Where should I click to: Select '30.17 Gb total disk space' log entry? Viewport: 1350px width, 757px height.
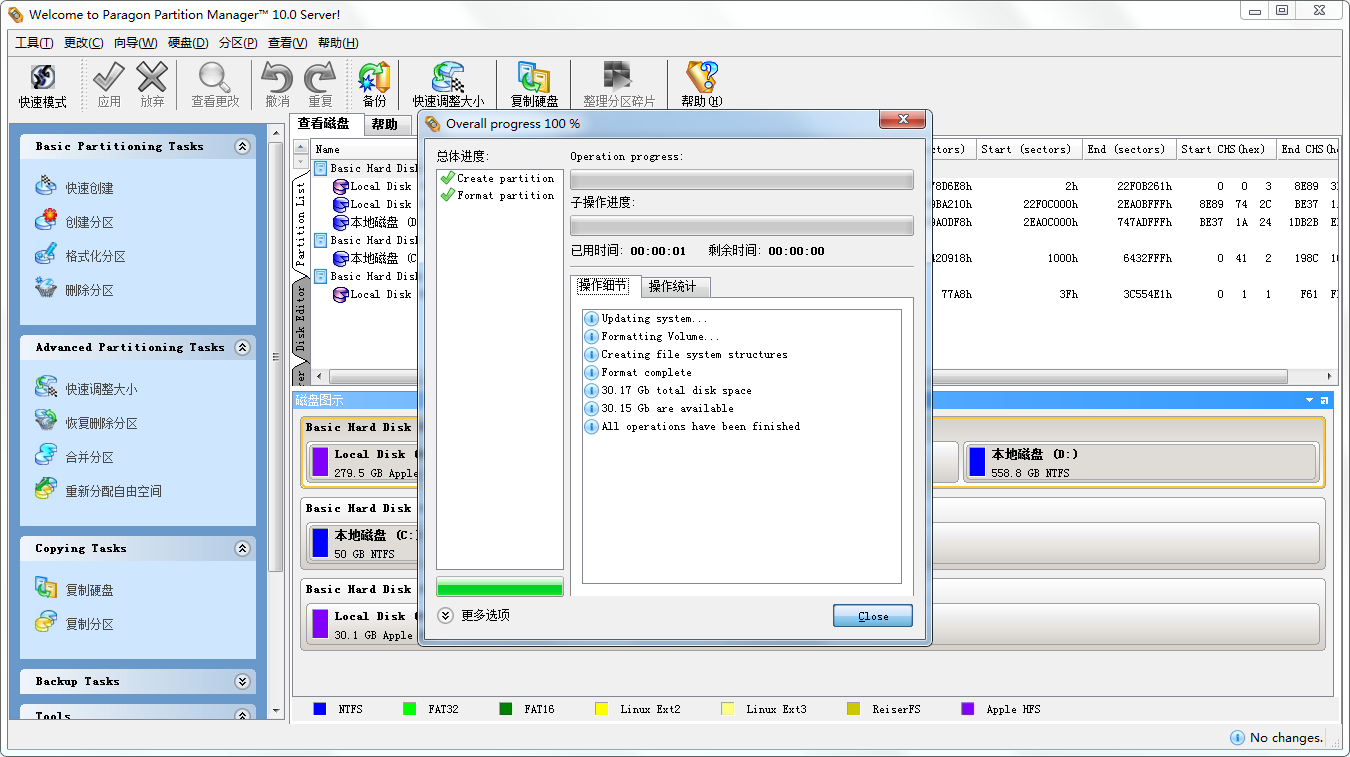coord(668,390)
